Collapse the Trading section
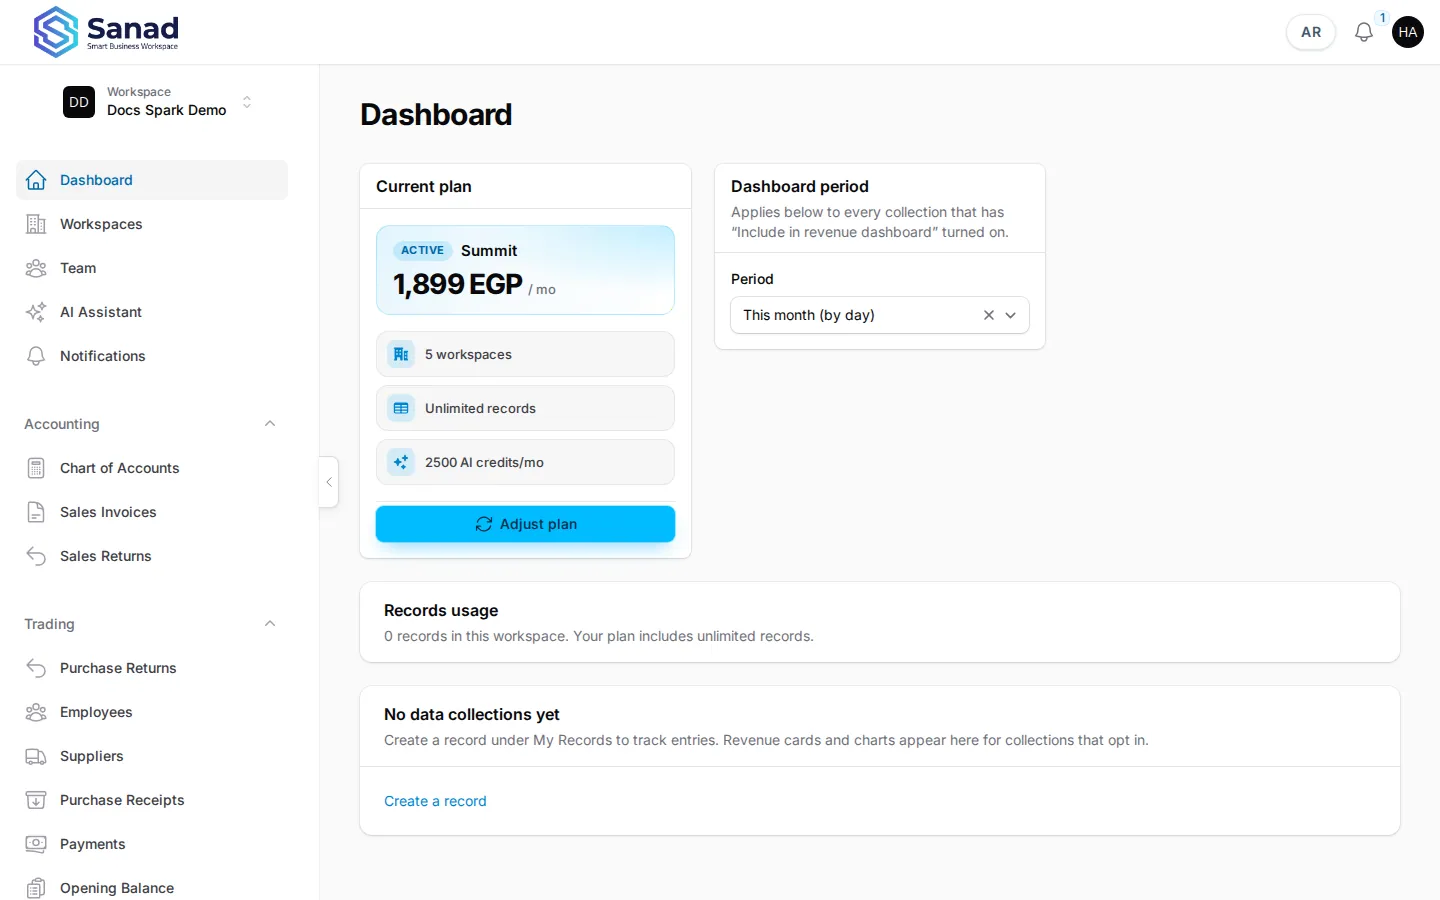Image resolution: width=1440 pixels, height=900 pixels. (270, 624)
